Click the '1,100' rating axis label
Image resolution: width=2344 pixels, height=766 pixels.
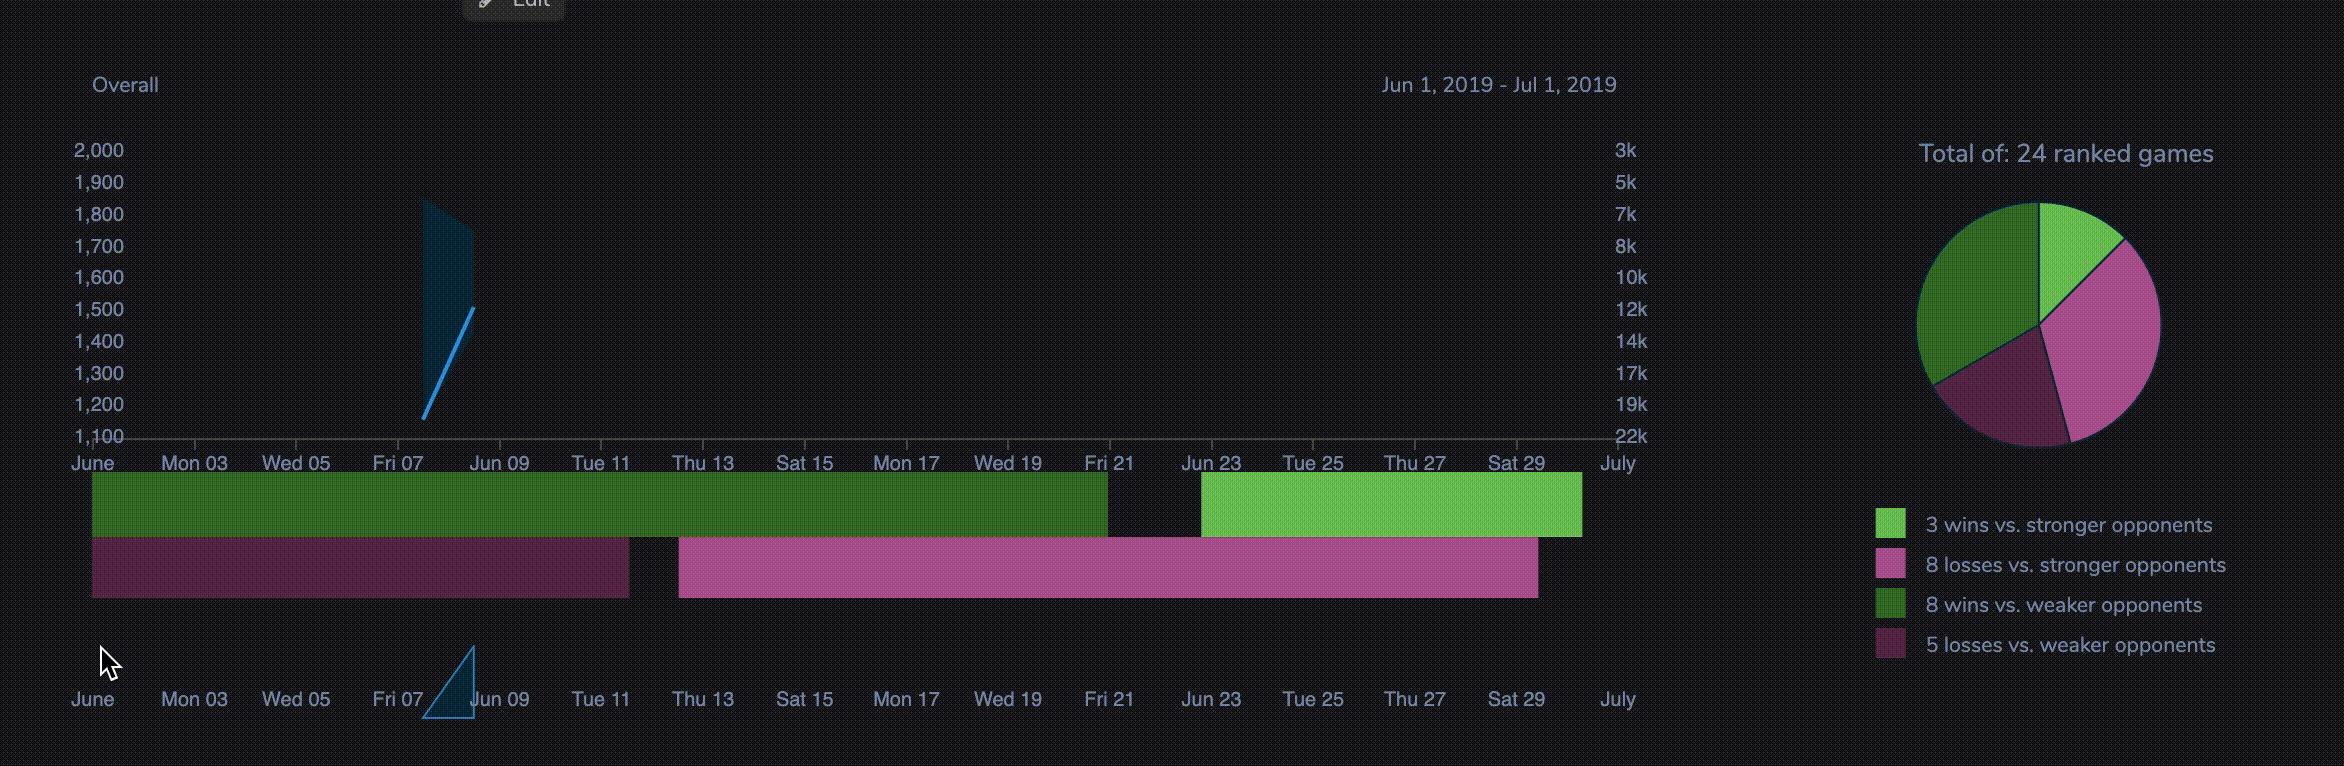tap(99, 436)
